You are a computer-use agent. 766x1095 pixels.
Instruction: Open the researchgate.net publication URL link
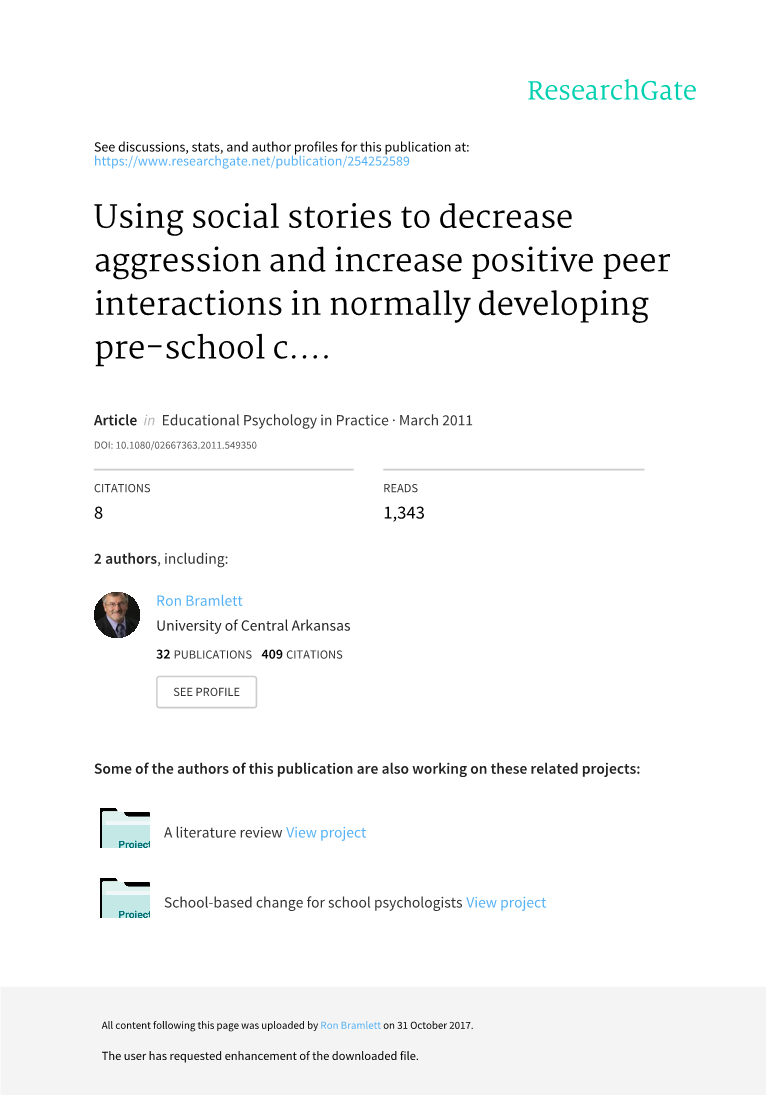pyautogui.click(x=251, y=161)
